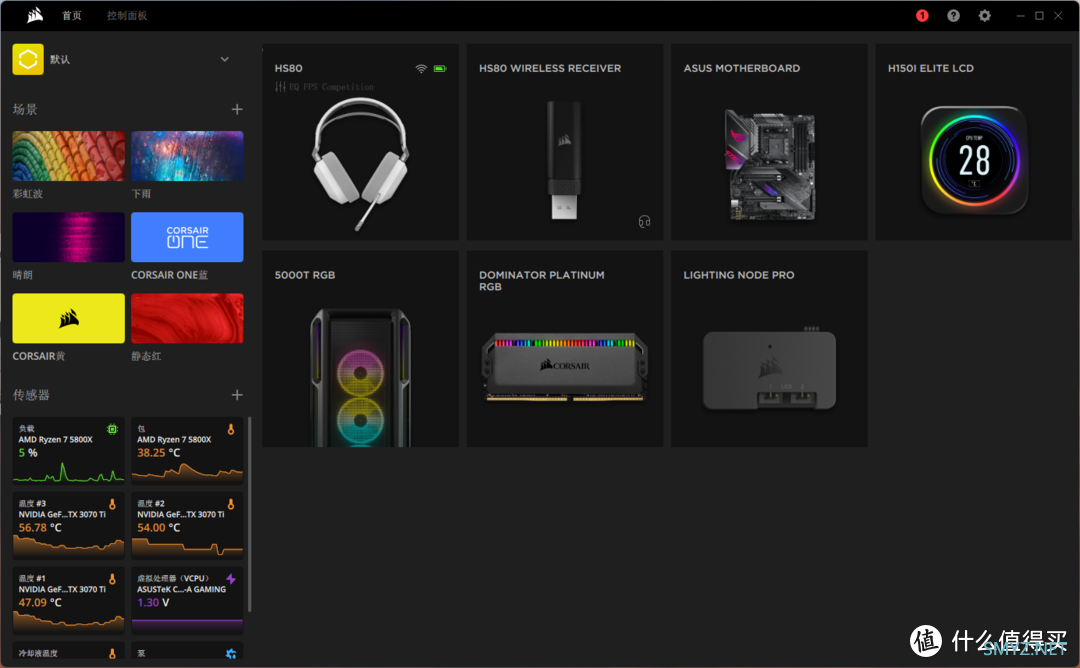Click the thermometer icon on 温度 #1 sensor

[x=112, y=579]
